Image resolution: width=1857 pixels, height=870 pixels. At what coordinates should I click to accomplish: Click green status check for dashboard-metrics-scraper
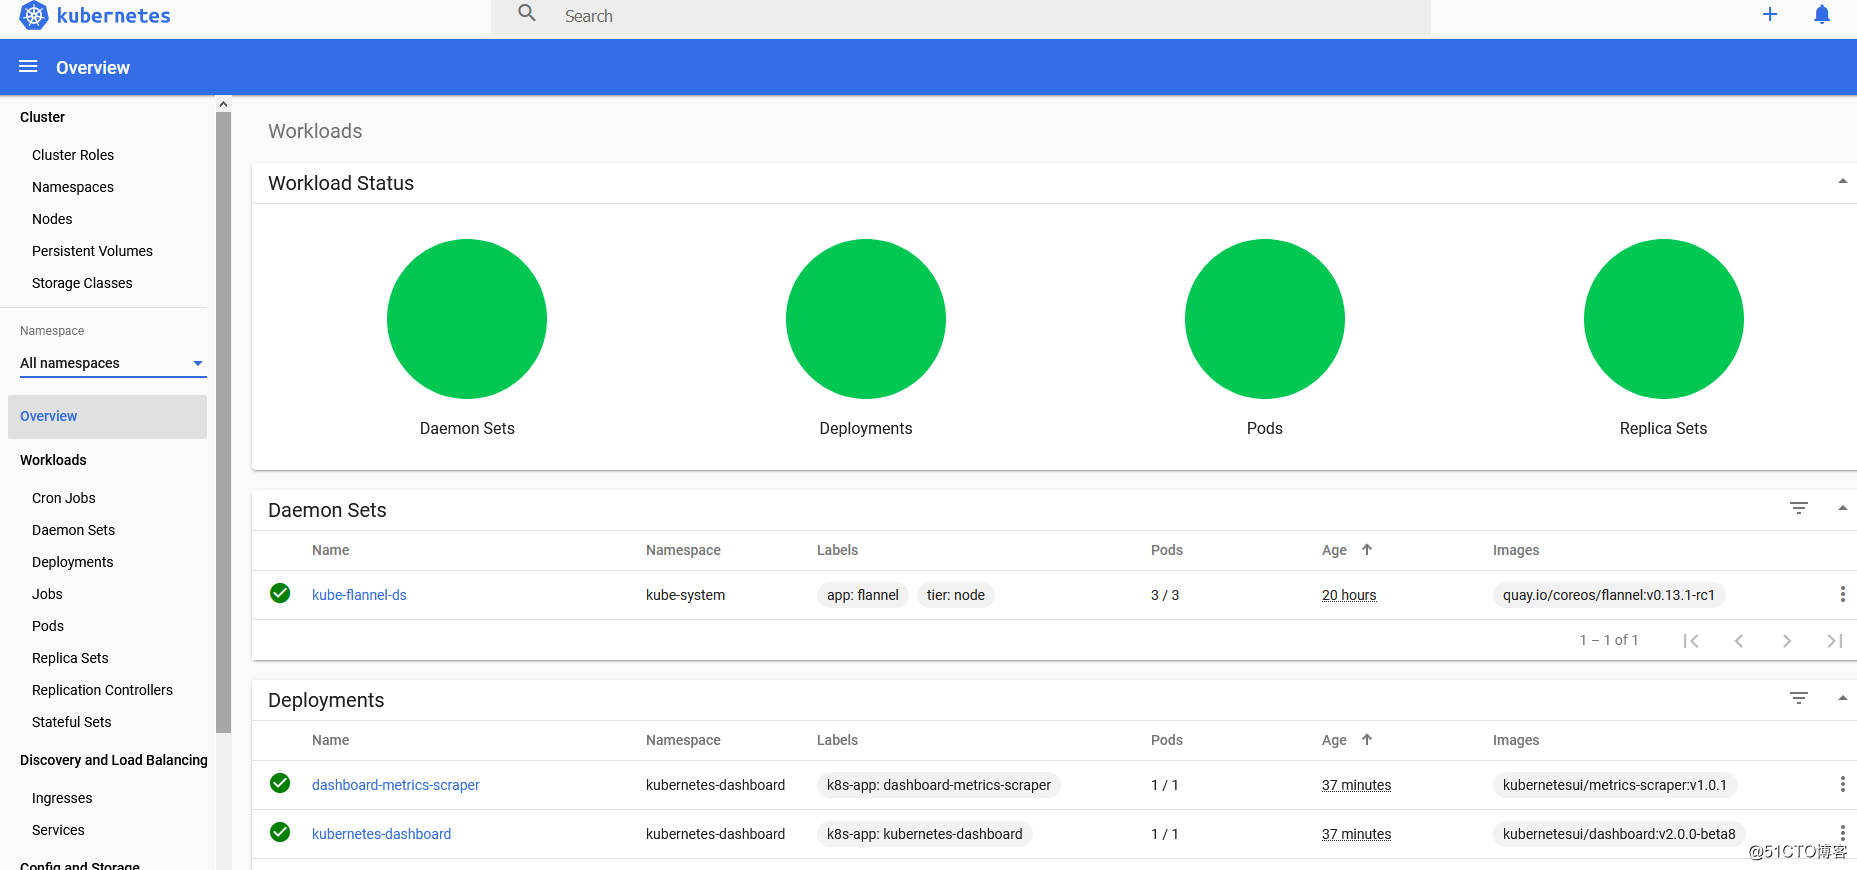coord(280,783)
